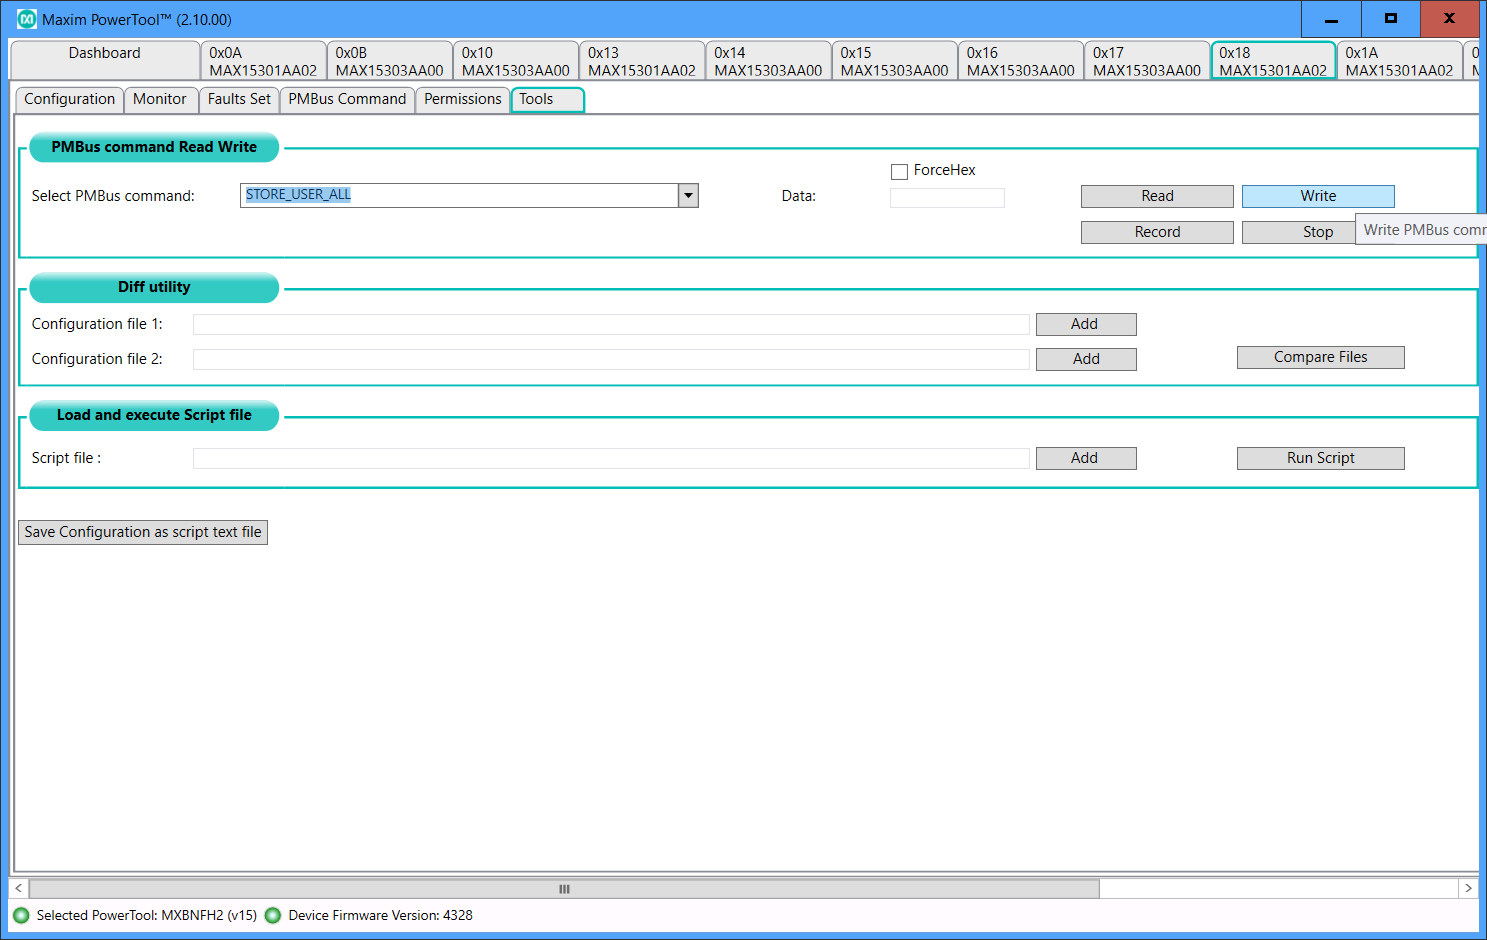Image resolution: width=1487 pixels, height=940 pixels.
Task: Open the Permissions sub-tab
Action: (x=463, y=99)
